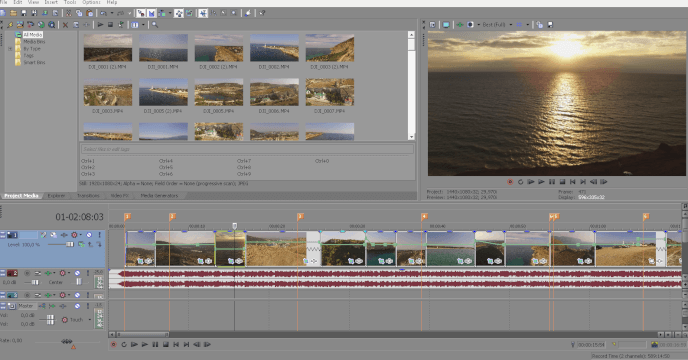This screenshot has width=688, height=360.
Task: Click the Undo arrow icon
Action: pyautogui.click(x=103, y=13)
